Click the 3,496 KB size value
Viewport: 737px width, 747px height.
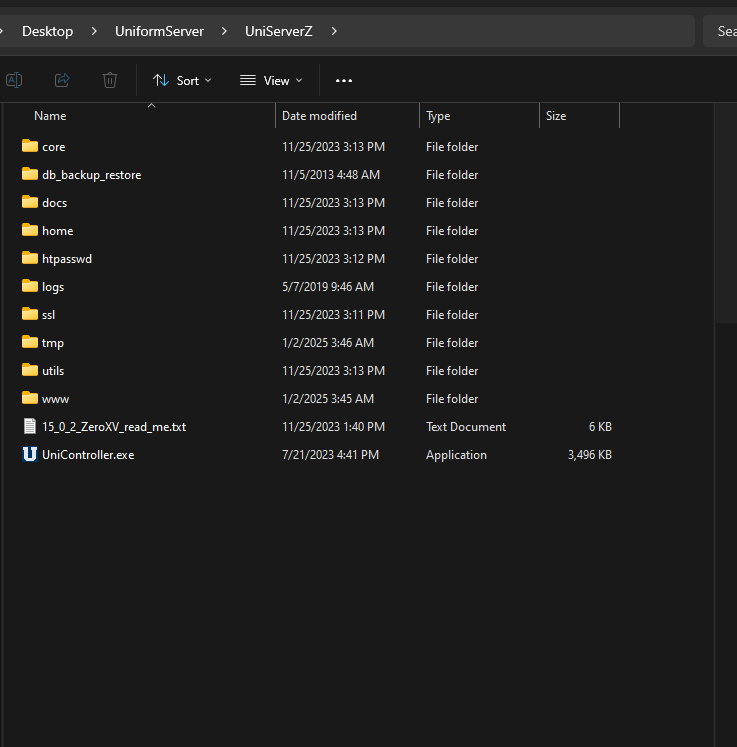point(589,455)
